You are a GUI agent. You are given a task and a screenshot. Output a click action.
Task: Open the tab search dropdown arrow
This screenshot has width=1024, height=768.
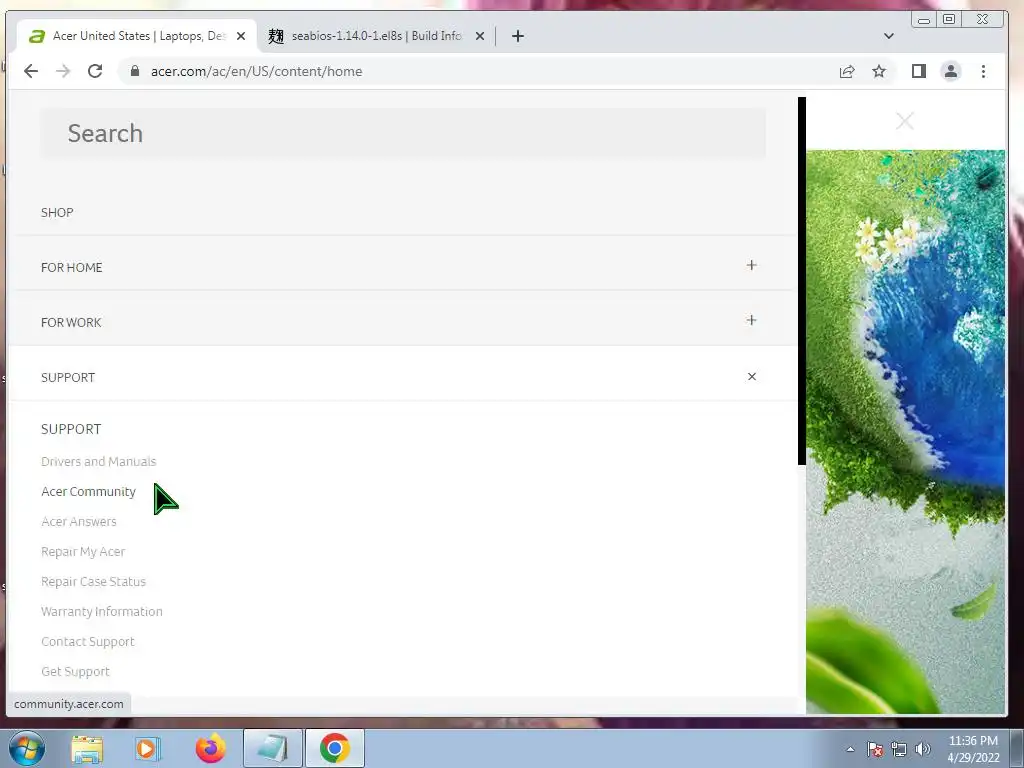tap(889, 36)
